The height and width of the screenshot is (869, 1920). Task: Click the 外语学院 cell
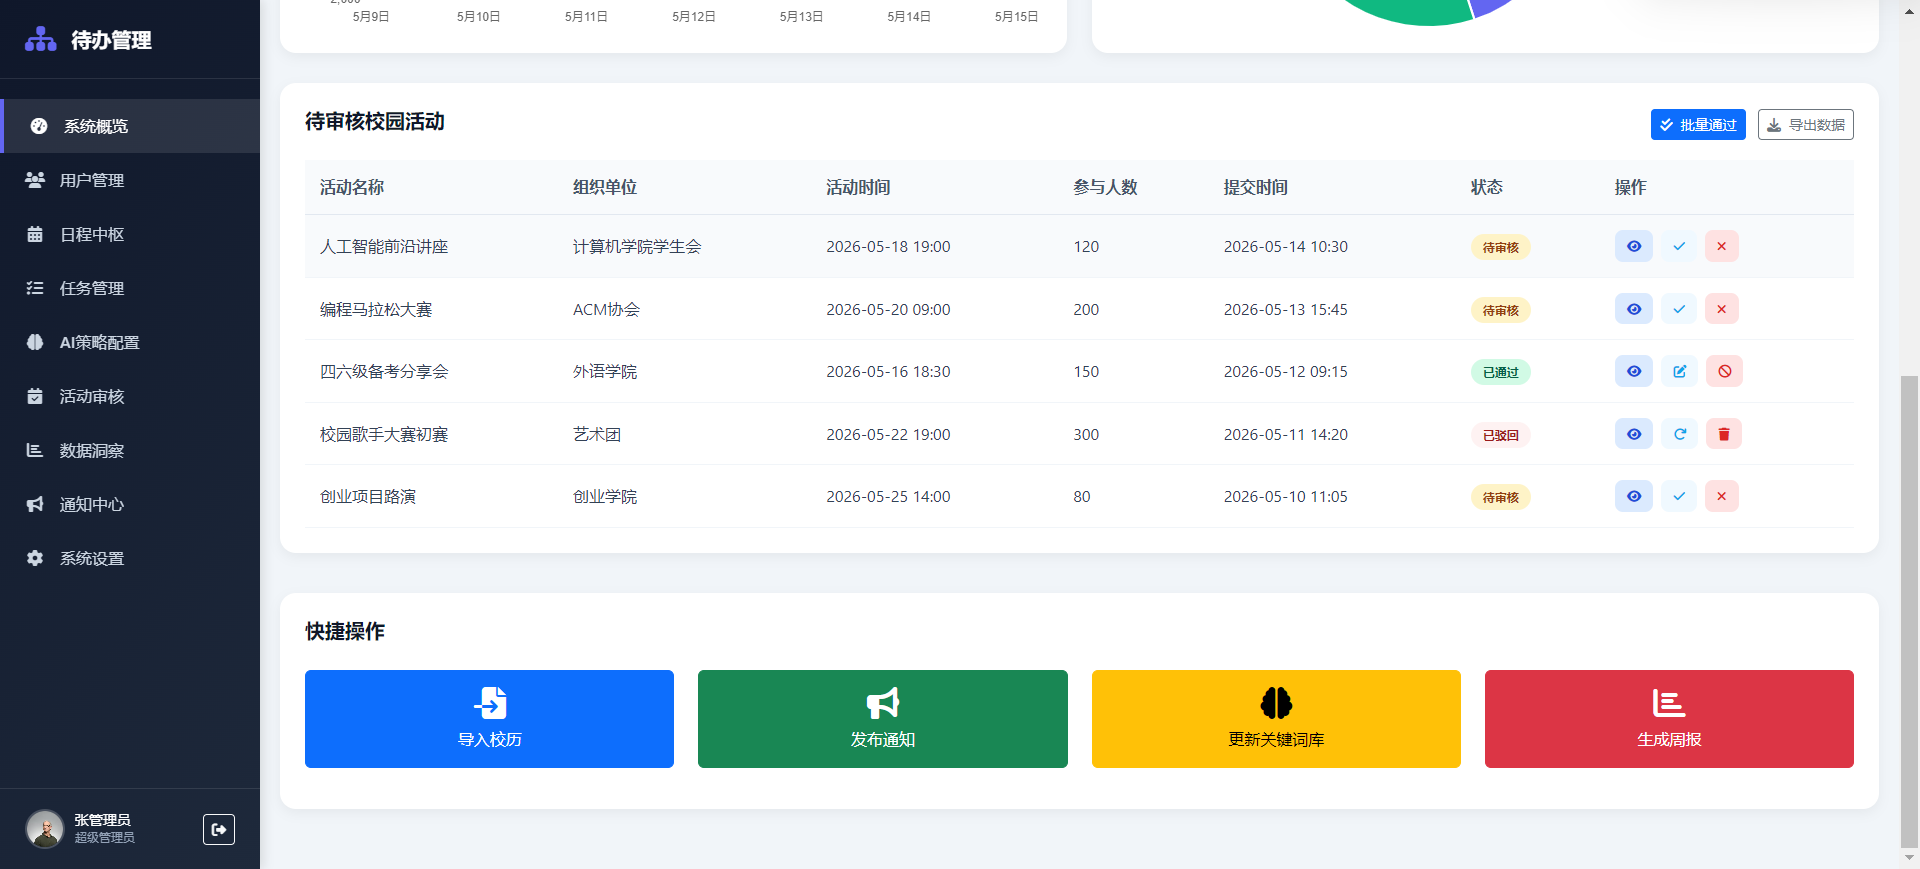pos(605,371)
